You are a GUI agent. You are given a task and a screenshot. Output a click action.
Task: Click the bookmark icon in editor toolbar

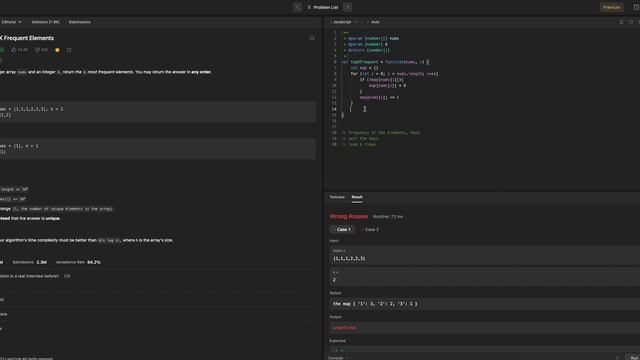click(x=621, y=22)
